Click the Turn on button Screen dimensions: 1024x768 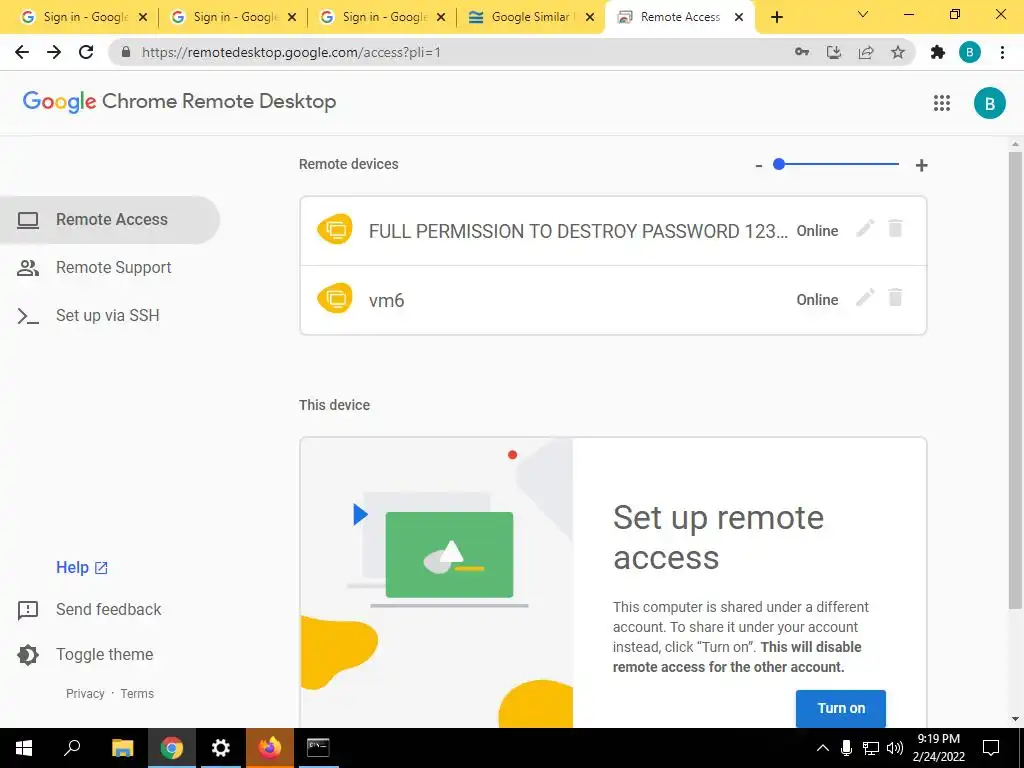click(840, 709)
